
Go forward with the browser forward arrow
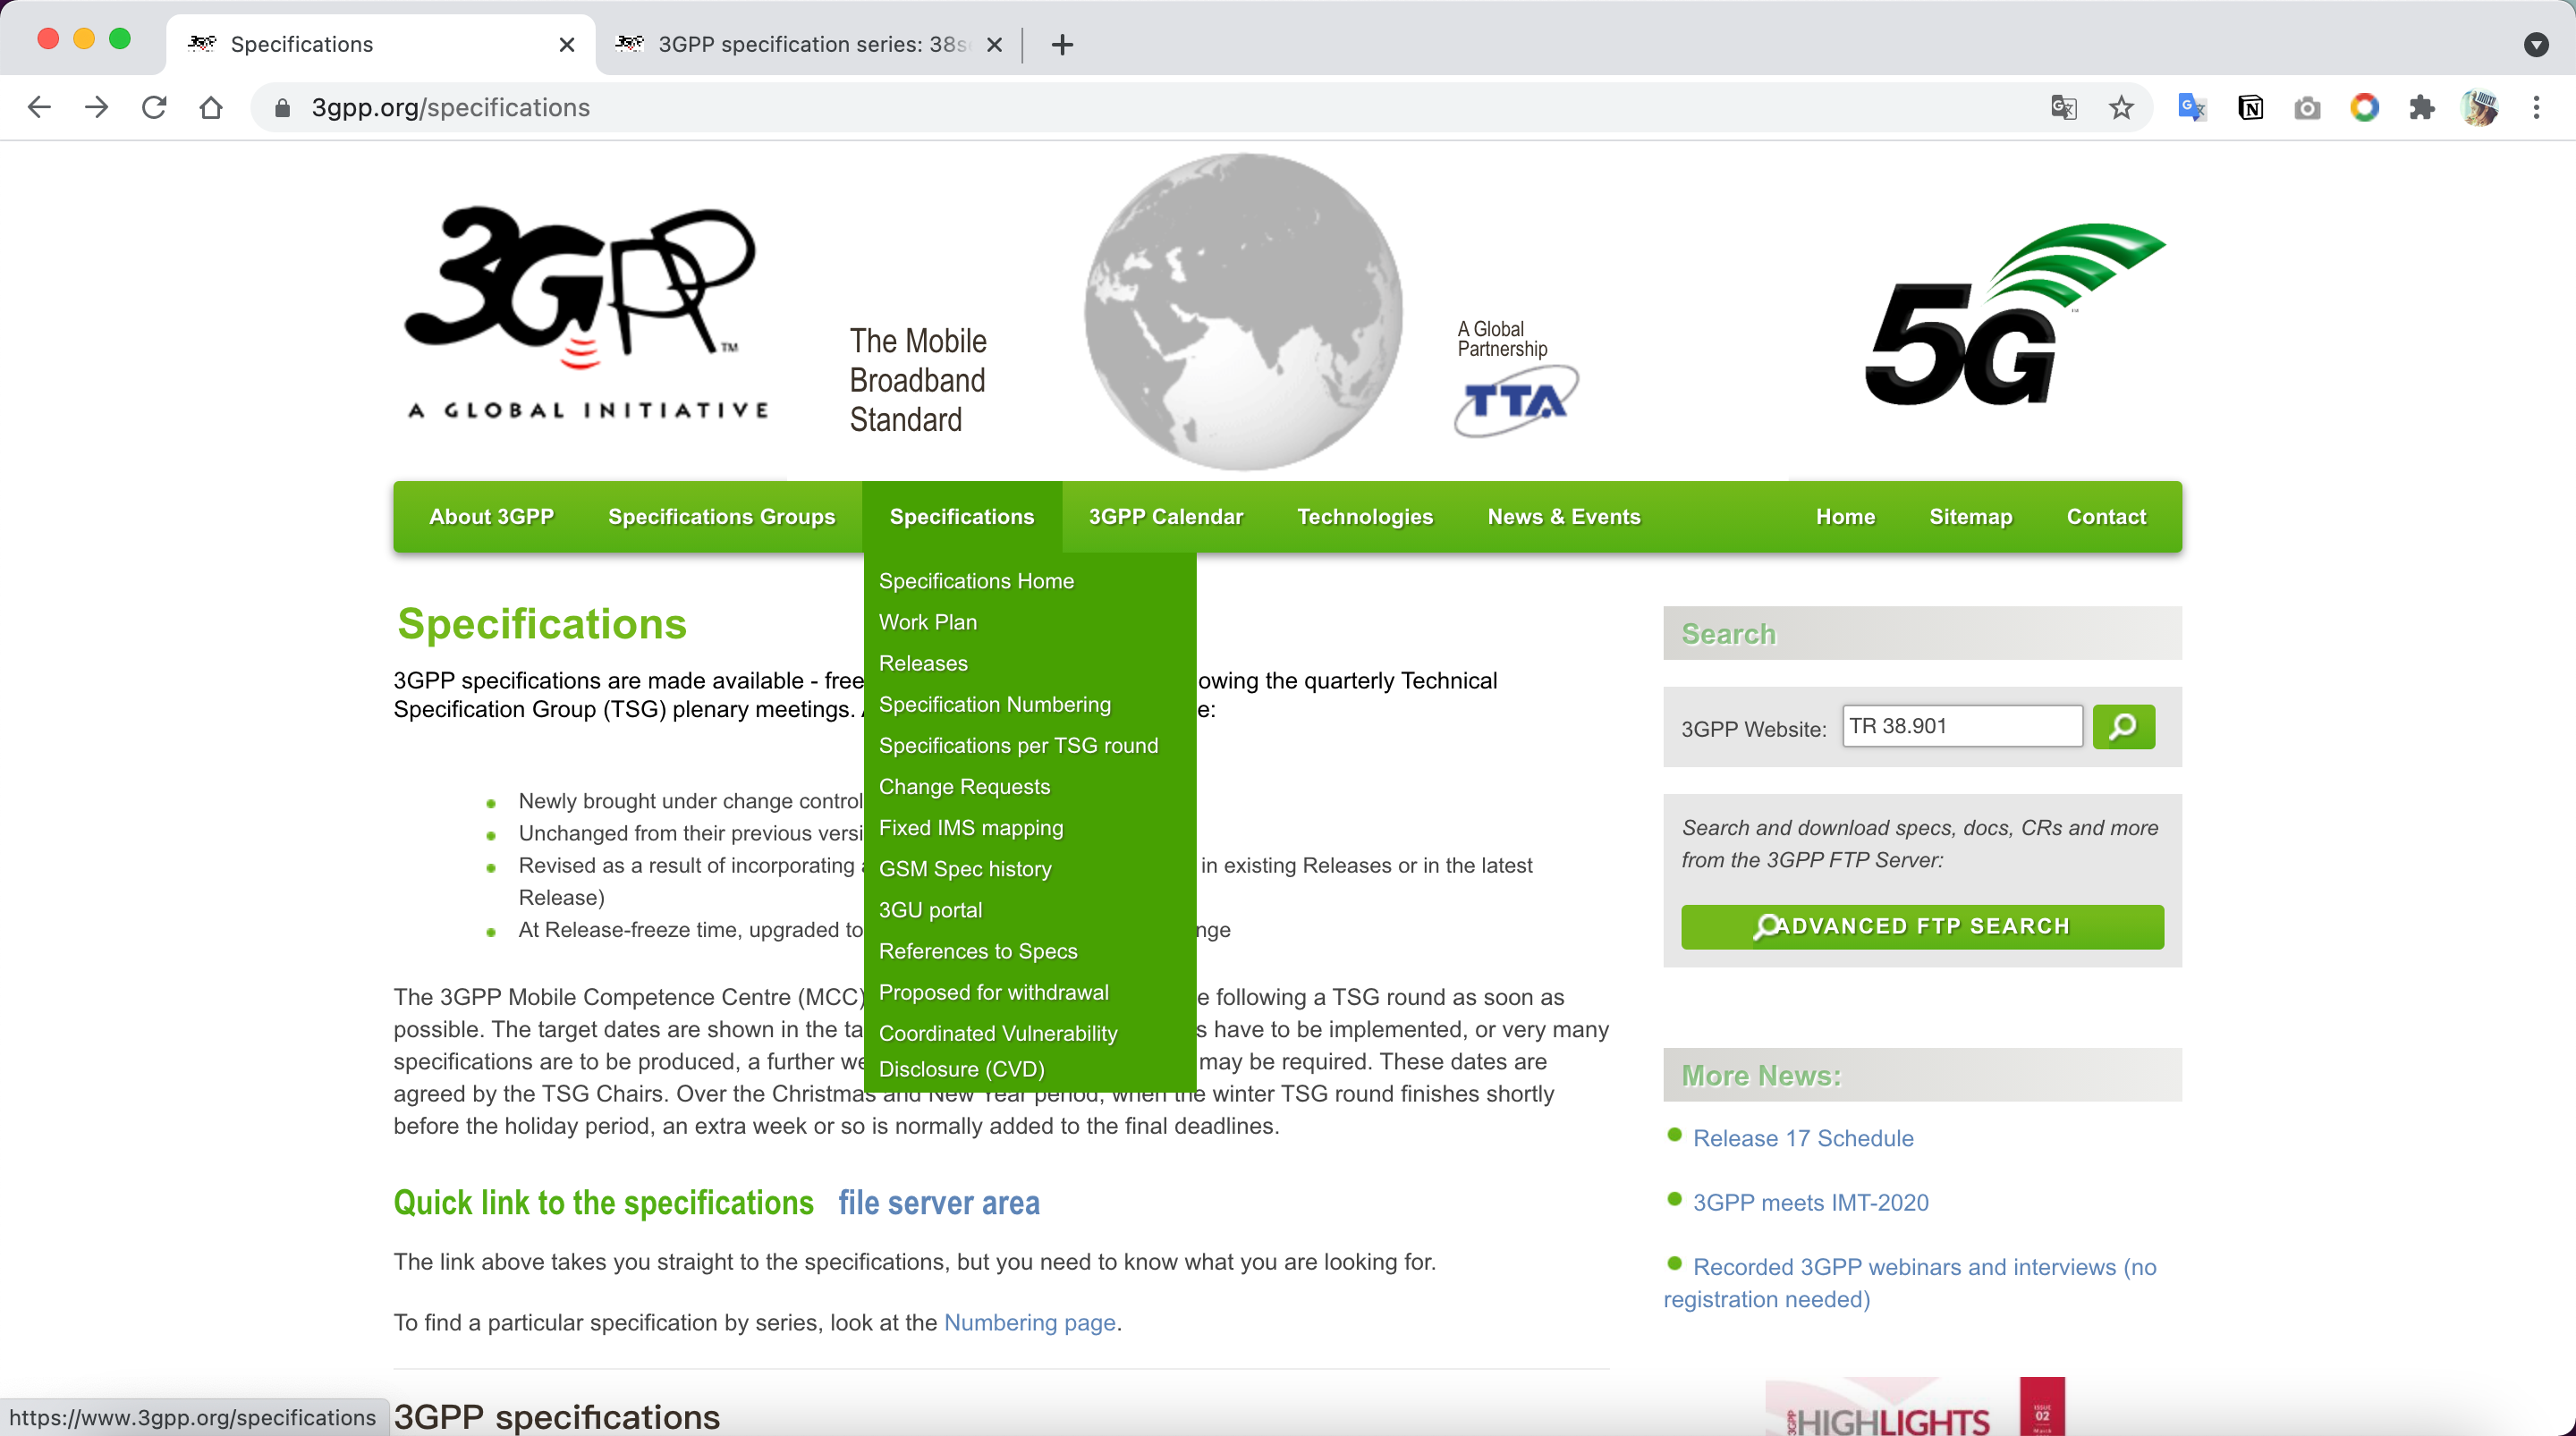(96, 107)
